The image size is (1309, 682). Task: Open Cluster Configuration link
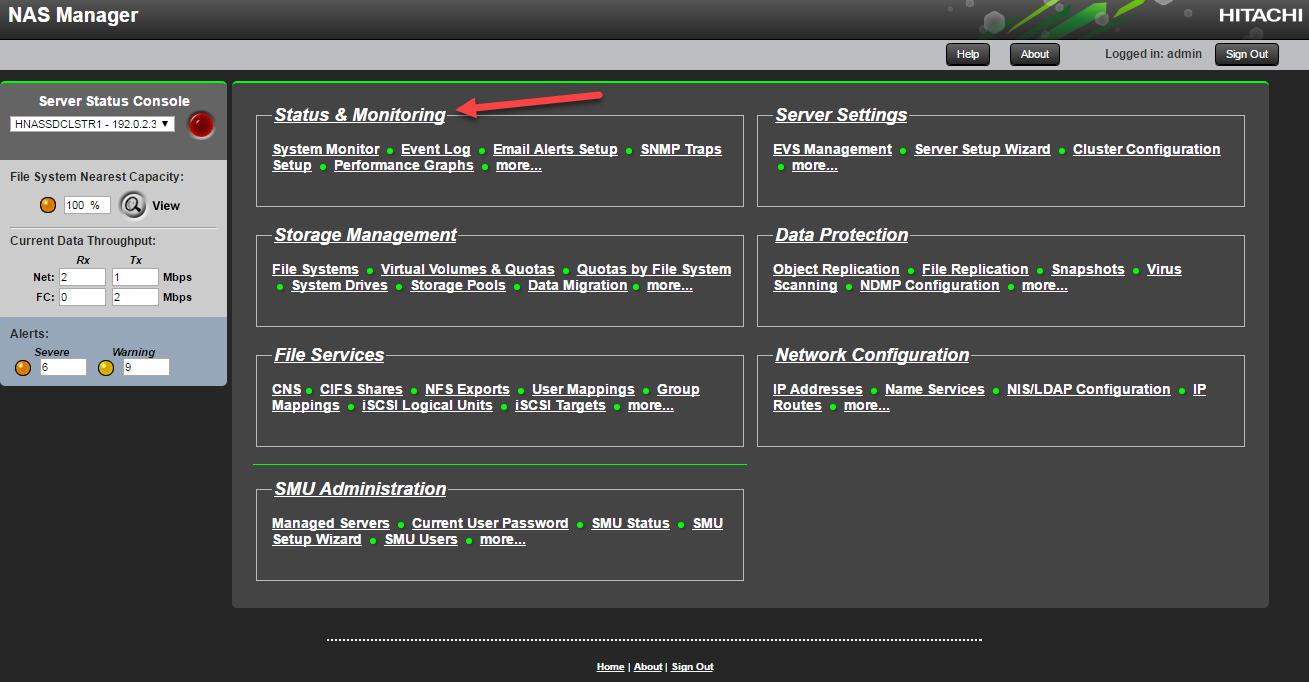[x=1146, y=149]
